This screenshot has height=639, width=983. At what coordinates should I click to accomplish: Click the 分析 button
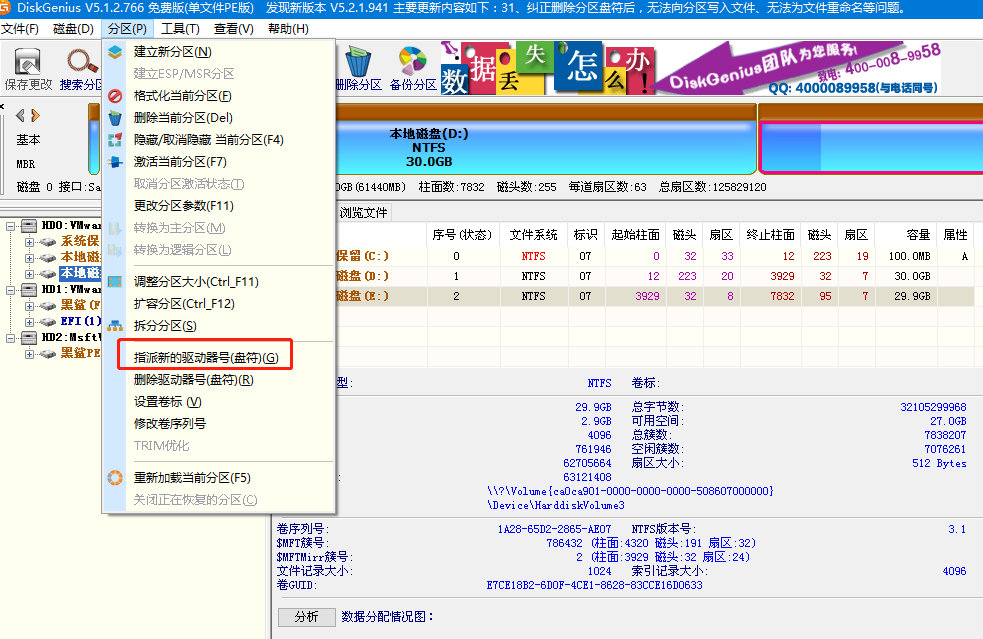(306, 617)
